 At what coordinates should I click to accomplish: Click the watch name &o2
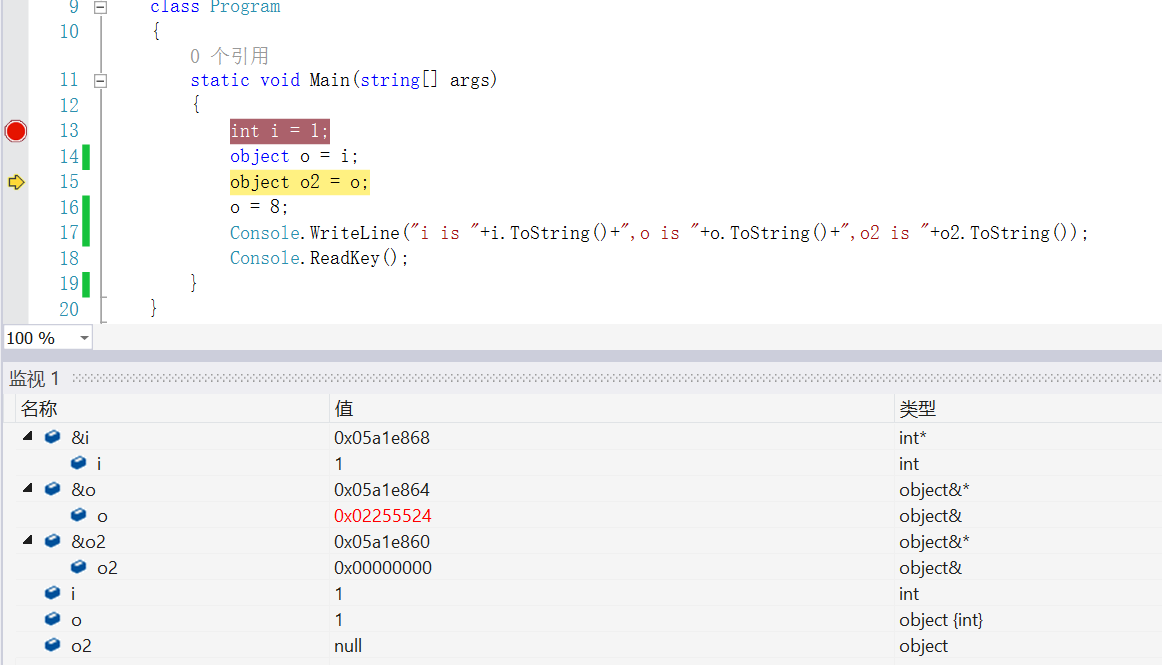coord(88,542)
